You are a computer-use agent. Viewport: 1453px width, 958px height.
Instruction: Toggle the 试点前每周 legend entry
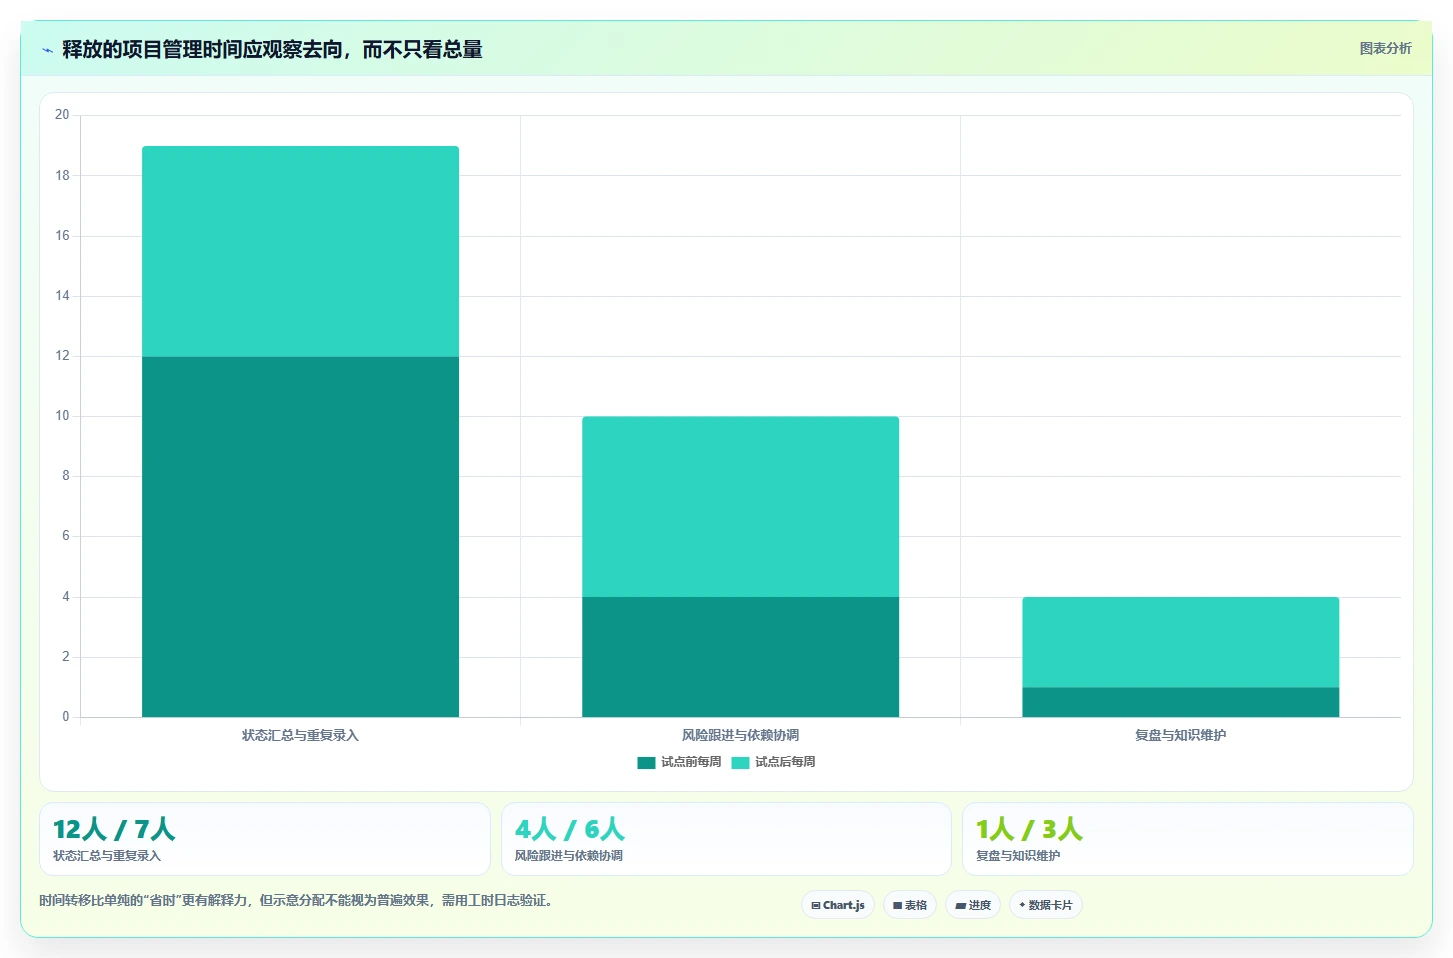pos(679,762)
